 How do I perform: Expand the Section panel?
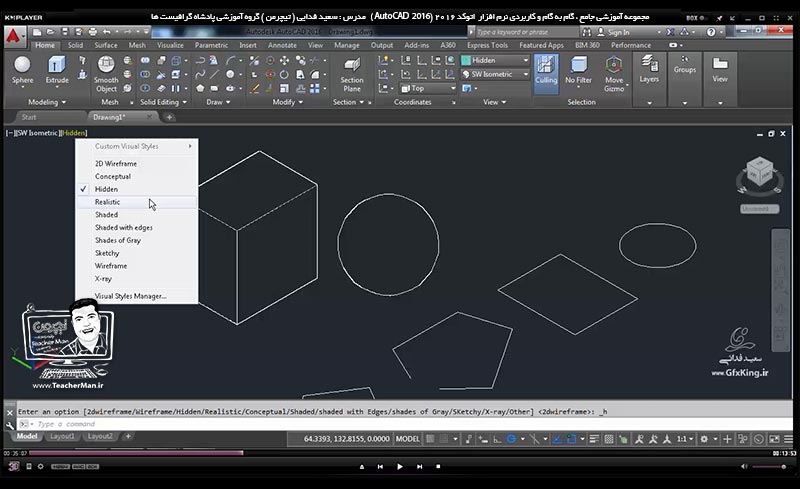[348, 102]
